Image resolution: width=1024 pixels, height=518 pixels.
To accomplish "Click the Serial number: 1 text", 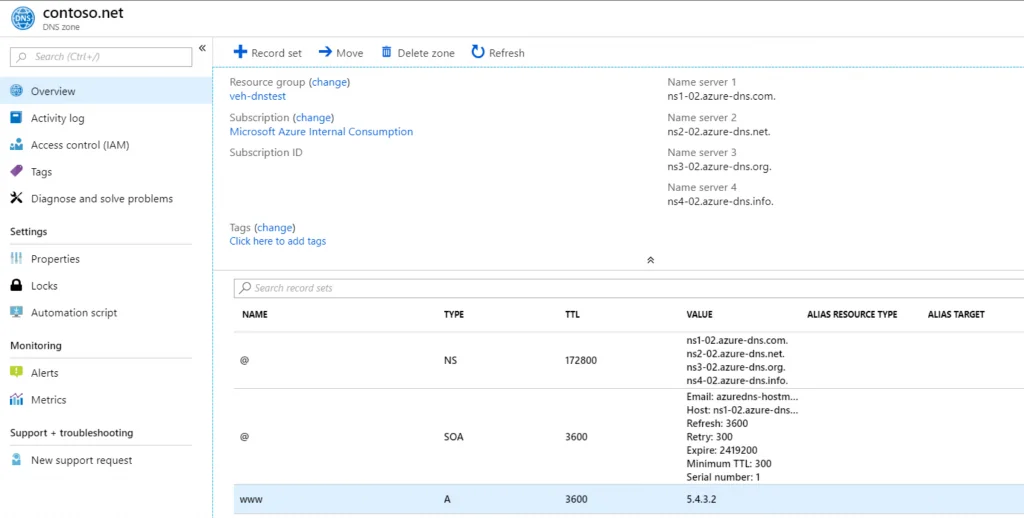I will (x=724, y=477).
